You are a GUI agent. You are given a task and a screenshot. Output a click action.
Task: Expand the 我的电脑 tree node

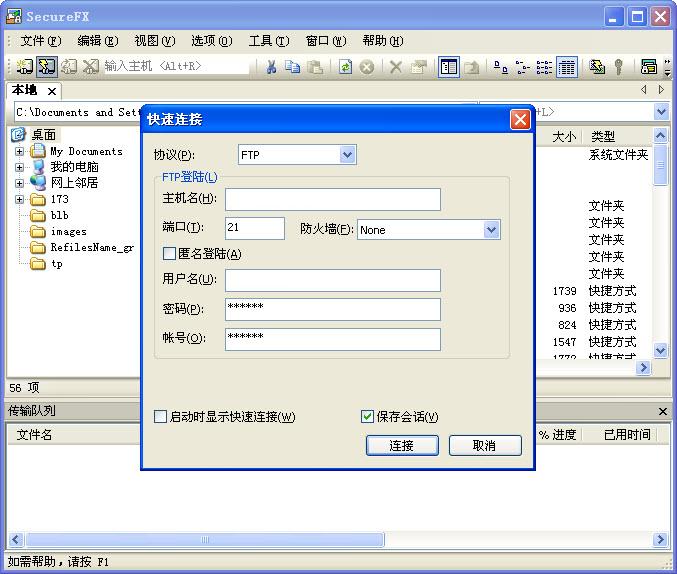point(19,167)
